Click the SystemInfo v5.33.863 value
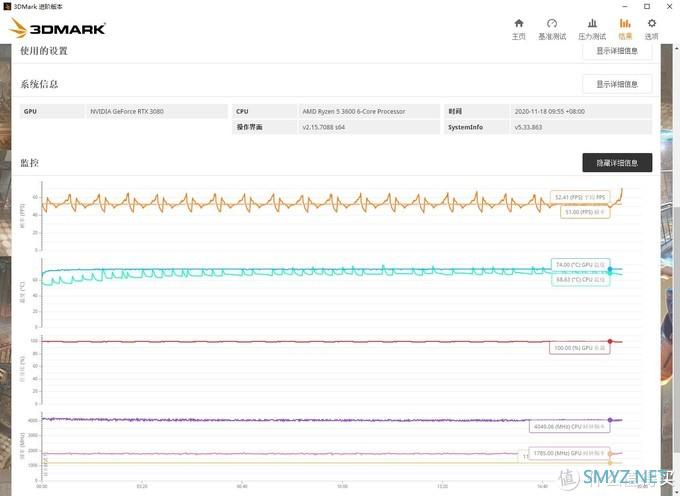Screen dimensions: 680x496 [x=528, y=127]
